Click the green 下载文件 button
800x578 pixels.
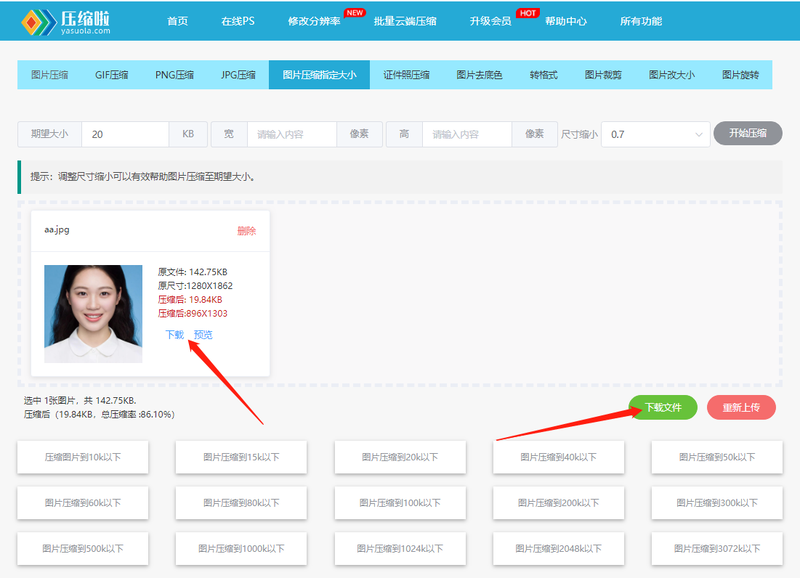[x=663, y=407]
